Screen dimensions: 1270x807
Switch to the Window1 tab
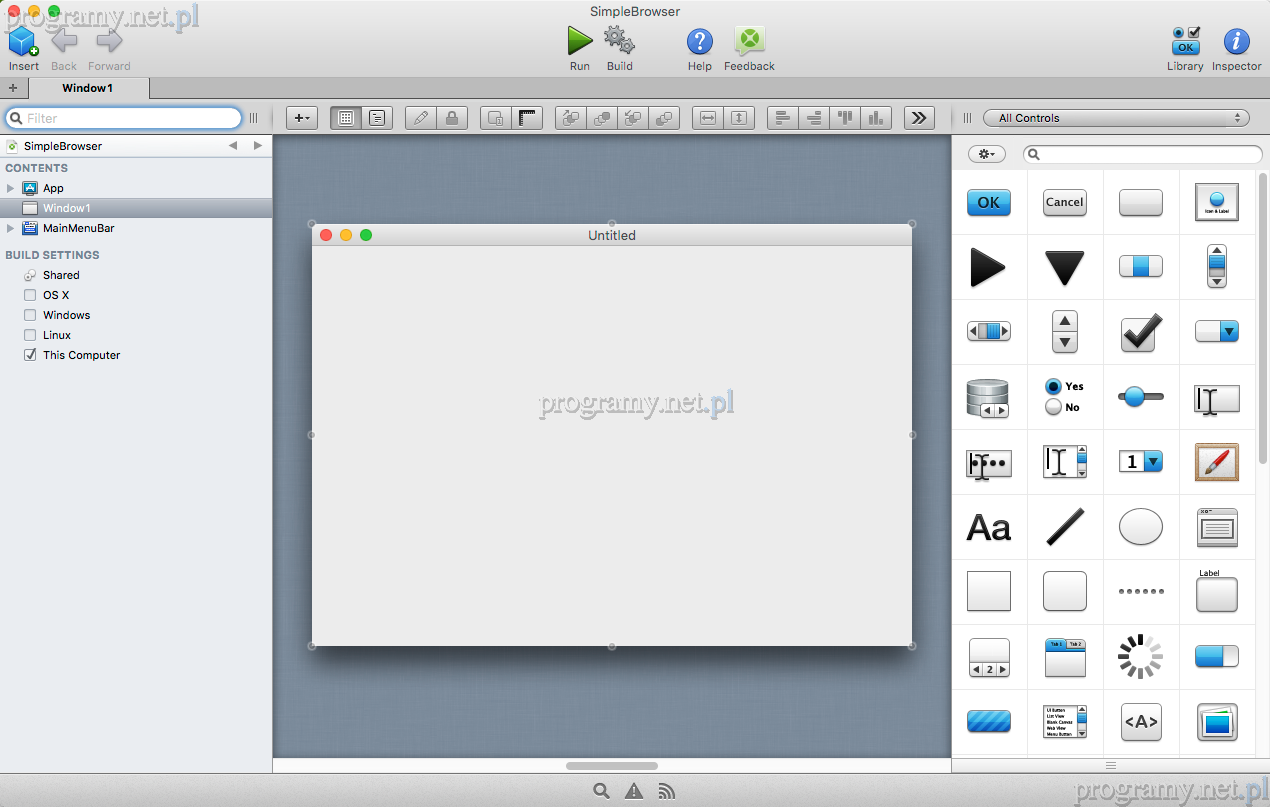pyautogui.click(x=88, y=88)
